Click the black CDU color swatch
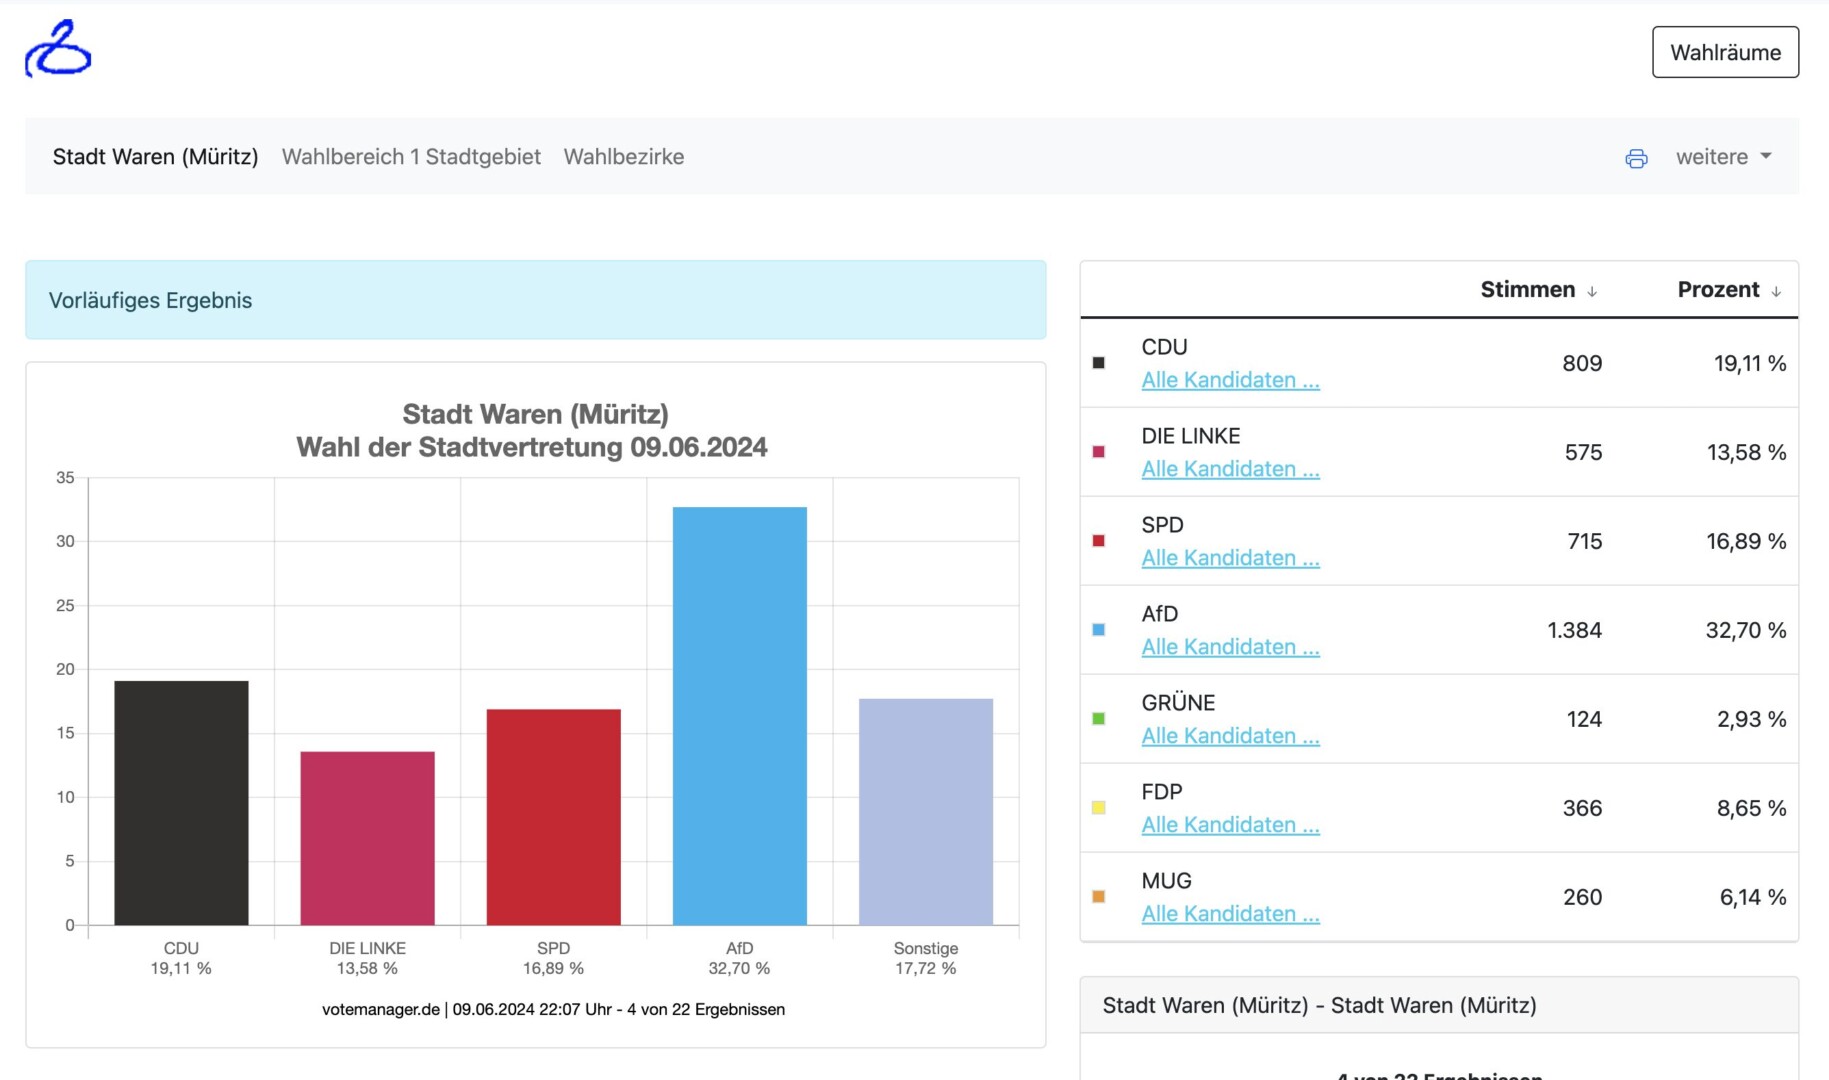Image resolution: width=1829 pixels, height=1080 pixels. 1098,363
